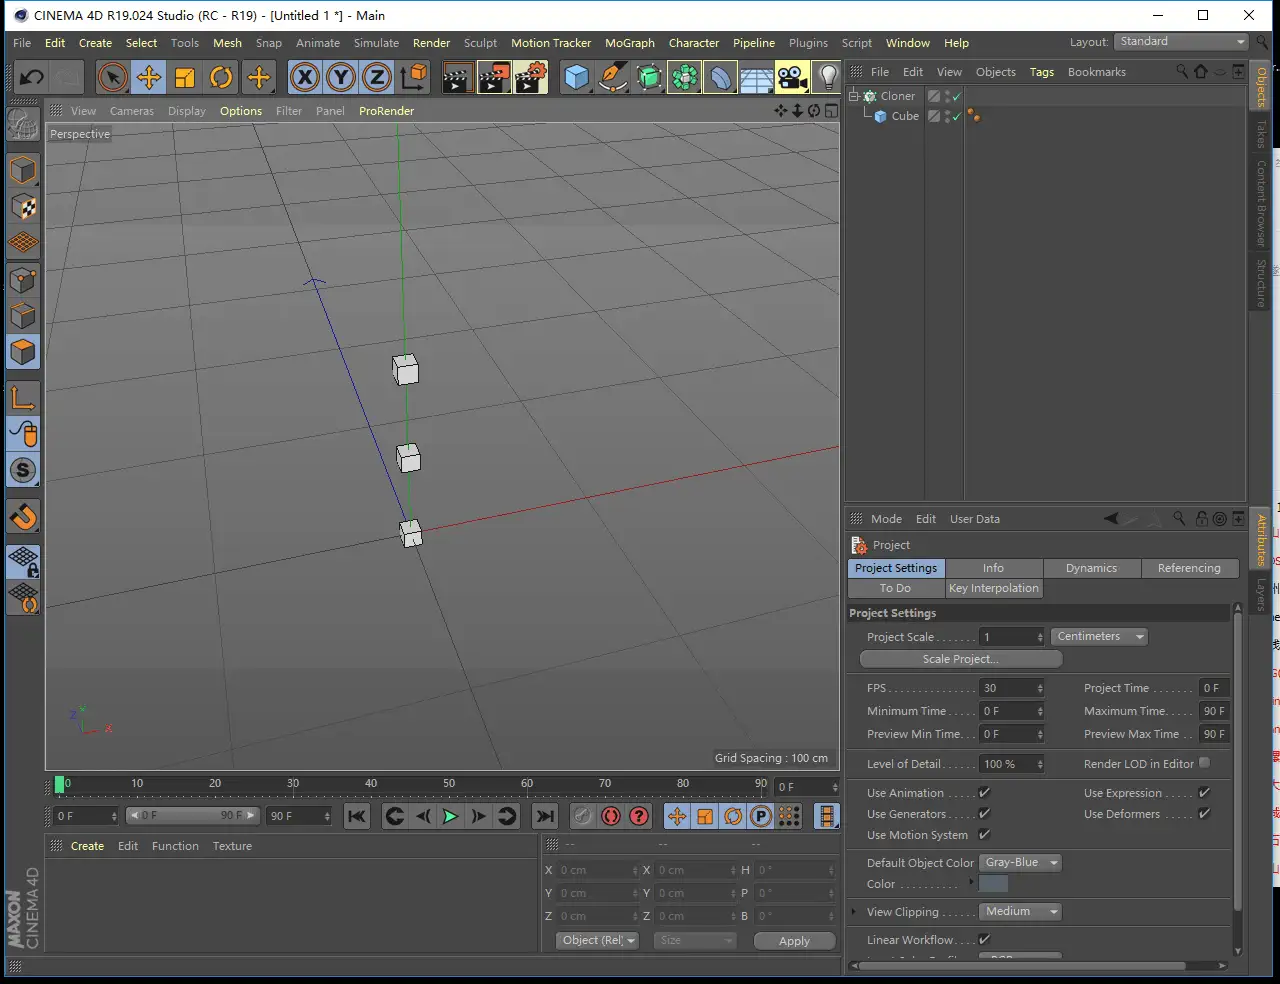Screen dimensions: 1280x984
Task: Toggle the Y axis lock
Action: [341, 77]
